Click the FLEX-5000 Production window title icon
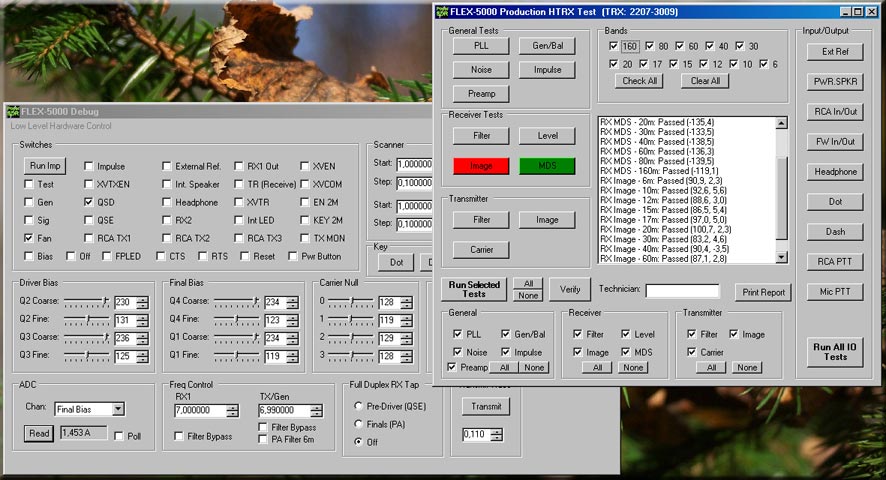886x480 pixels. 442,11
